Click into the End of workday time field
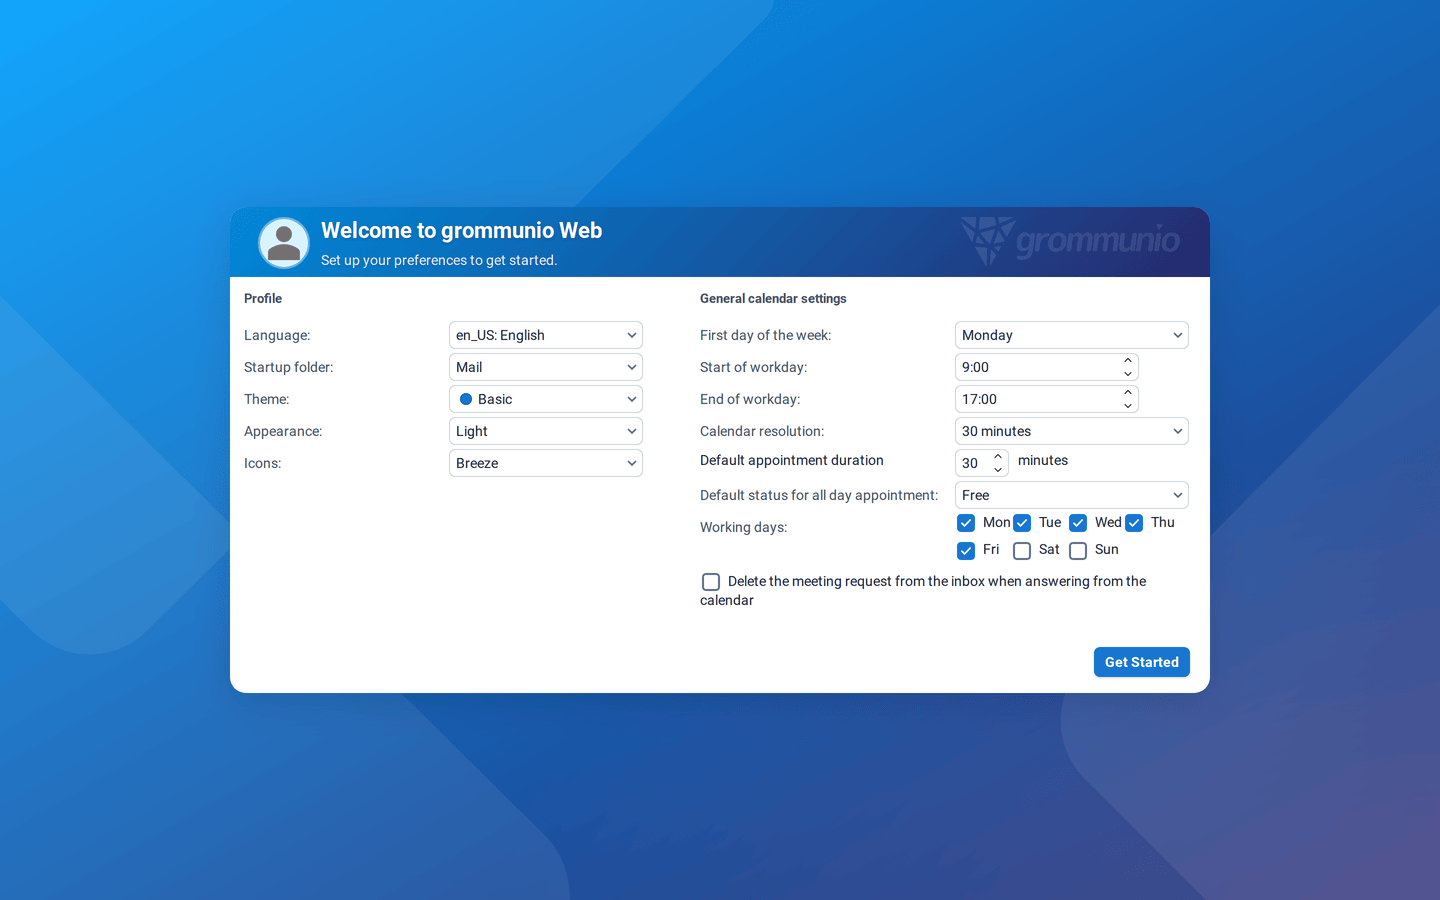Screen dimensions: 1440x900 click(x=1037, y=399)
